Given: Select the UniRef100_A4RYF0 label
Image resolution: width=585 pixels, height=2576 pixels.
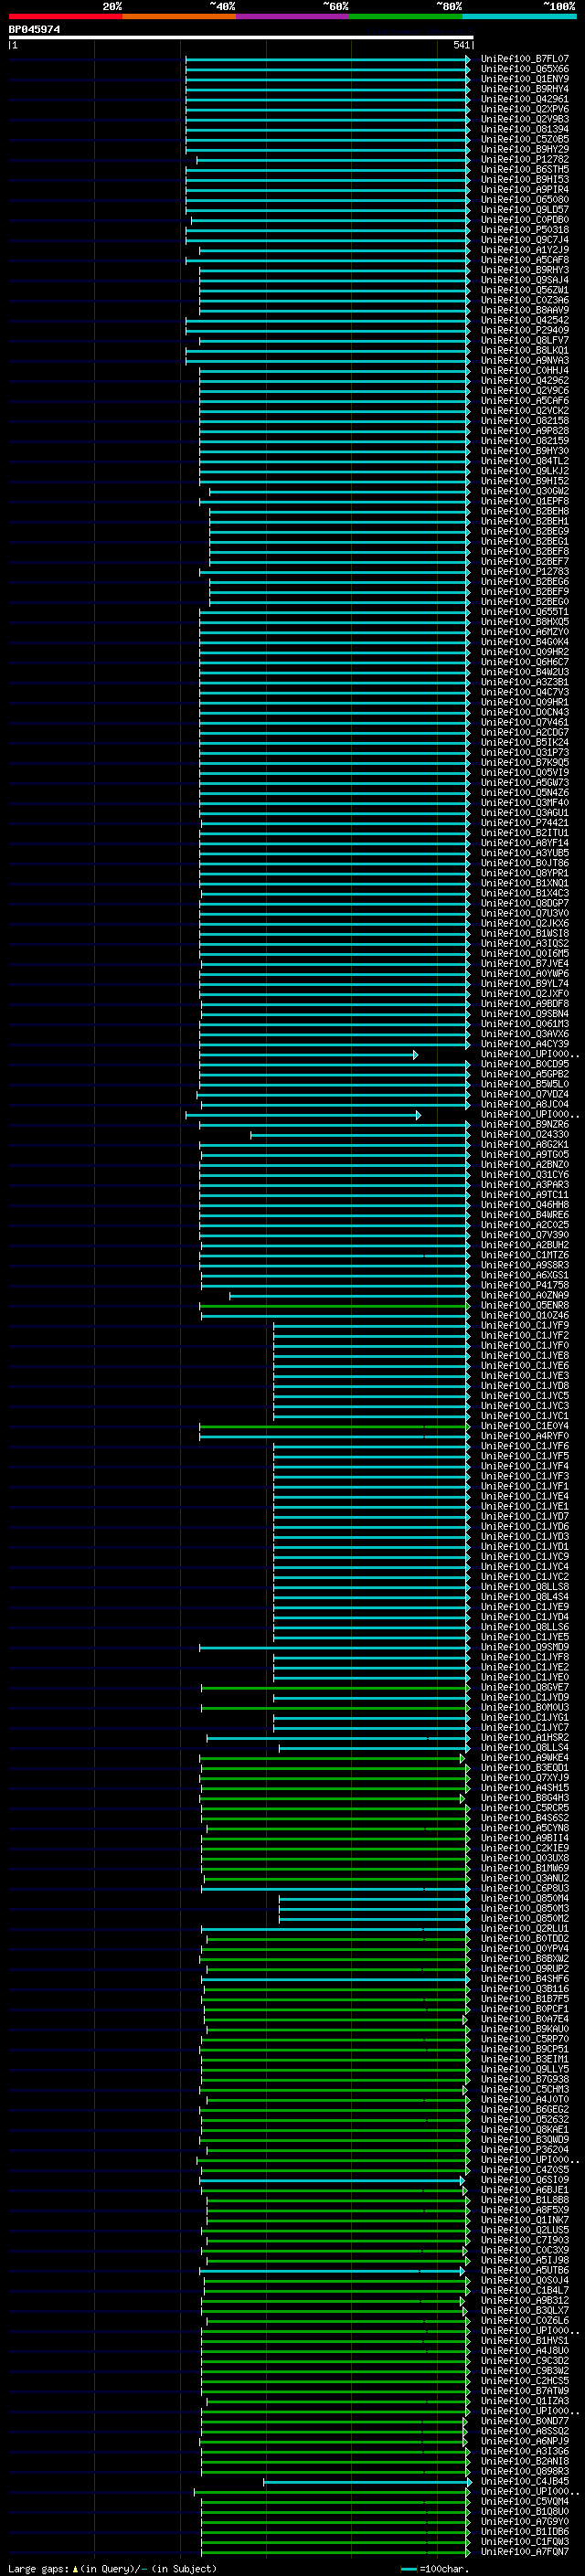Looking at the screenshot, I should coord(524,1436).
